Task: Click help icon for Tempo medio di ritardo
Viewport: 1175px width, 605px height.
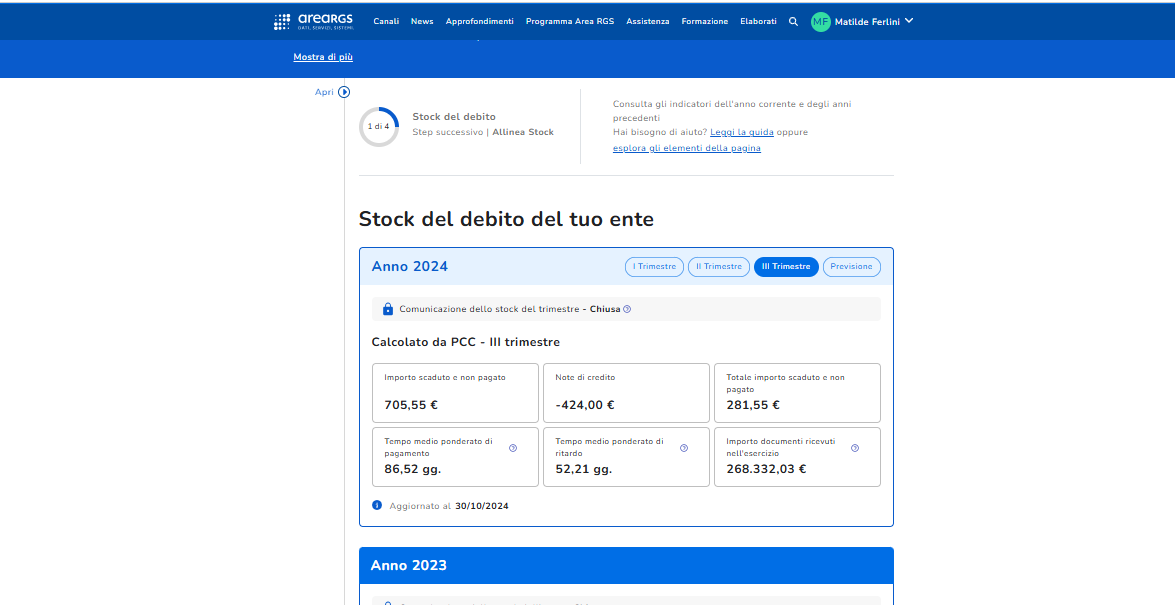Action: coord(684,448)
